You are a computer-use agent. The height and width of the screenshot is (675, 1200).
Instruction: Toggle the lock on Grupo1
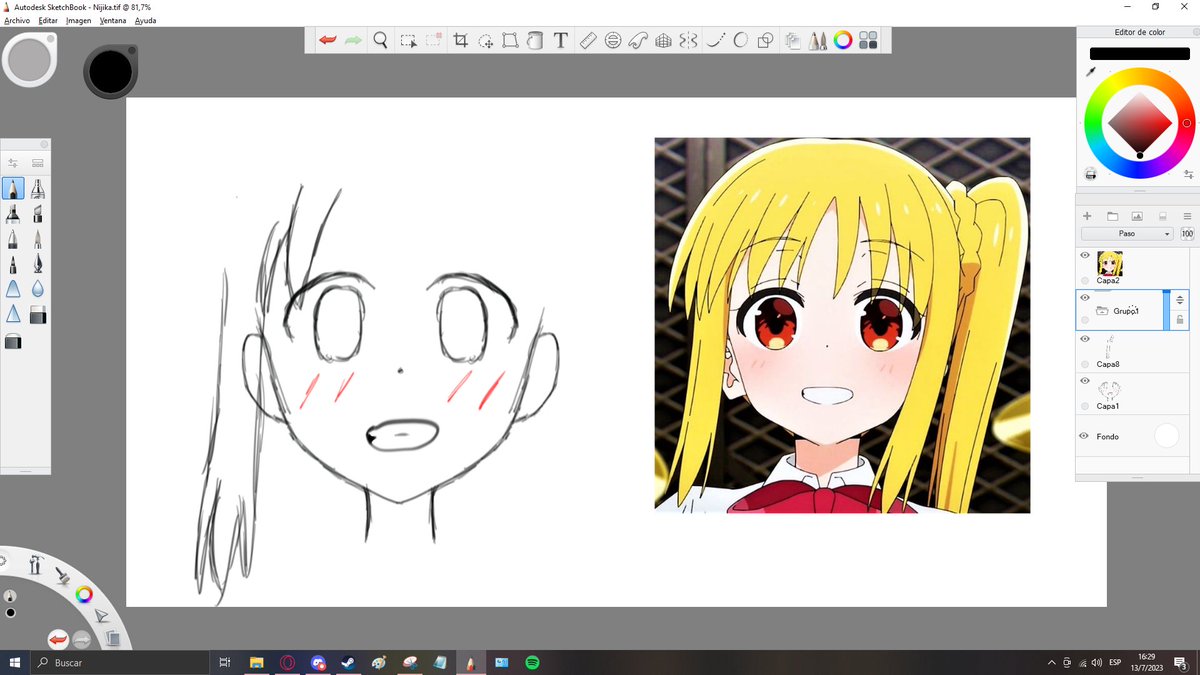pos(1180,320)
